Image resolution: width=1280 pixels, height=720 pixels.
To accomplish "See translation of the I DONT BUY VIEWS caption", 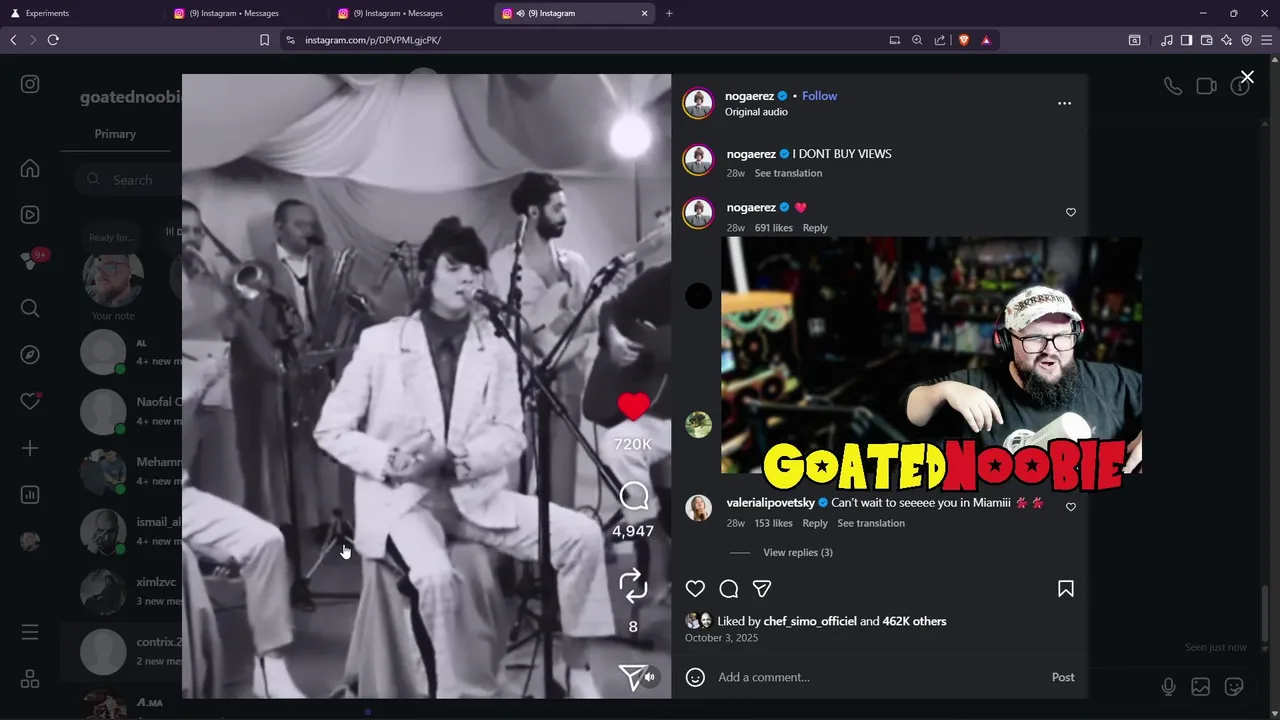I will [x=788, y=173].
